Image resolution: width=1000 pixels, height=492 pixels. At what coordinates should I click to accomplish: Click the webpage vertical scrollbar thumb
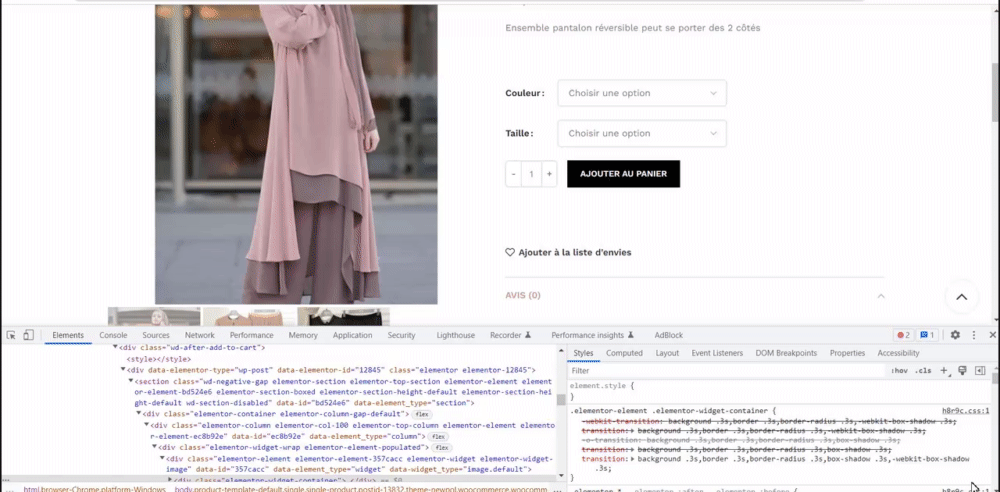click(995, 92)
